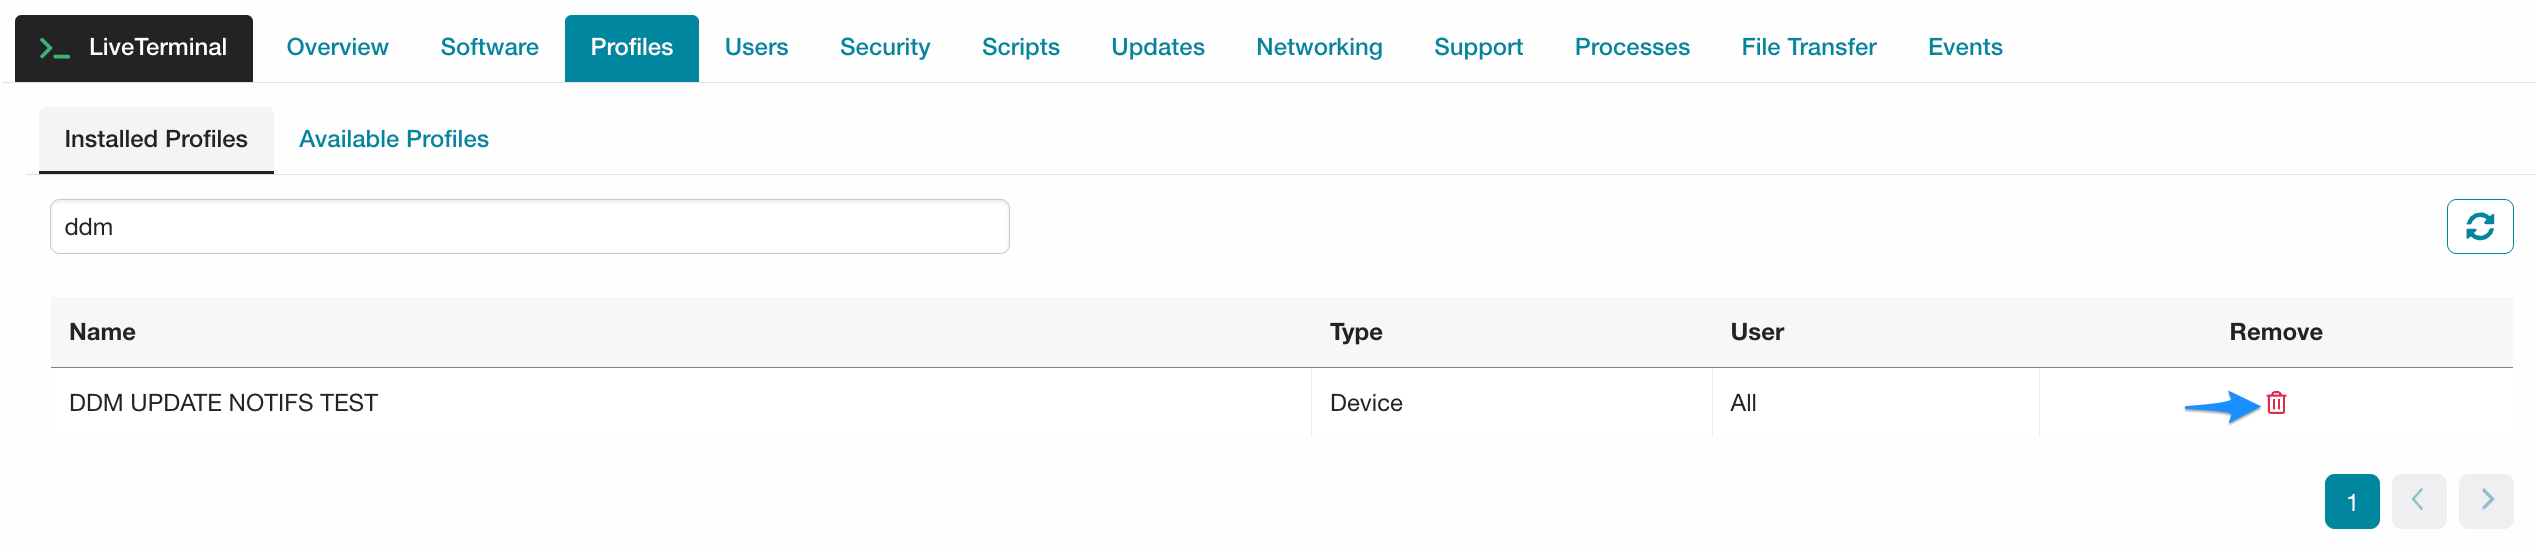
Task: Click the profile search field containing ddm
Action: point(530,227)
